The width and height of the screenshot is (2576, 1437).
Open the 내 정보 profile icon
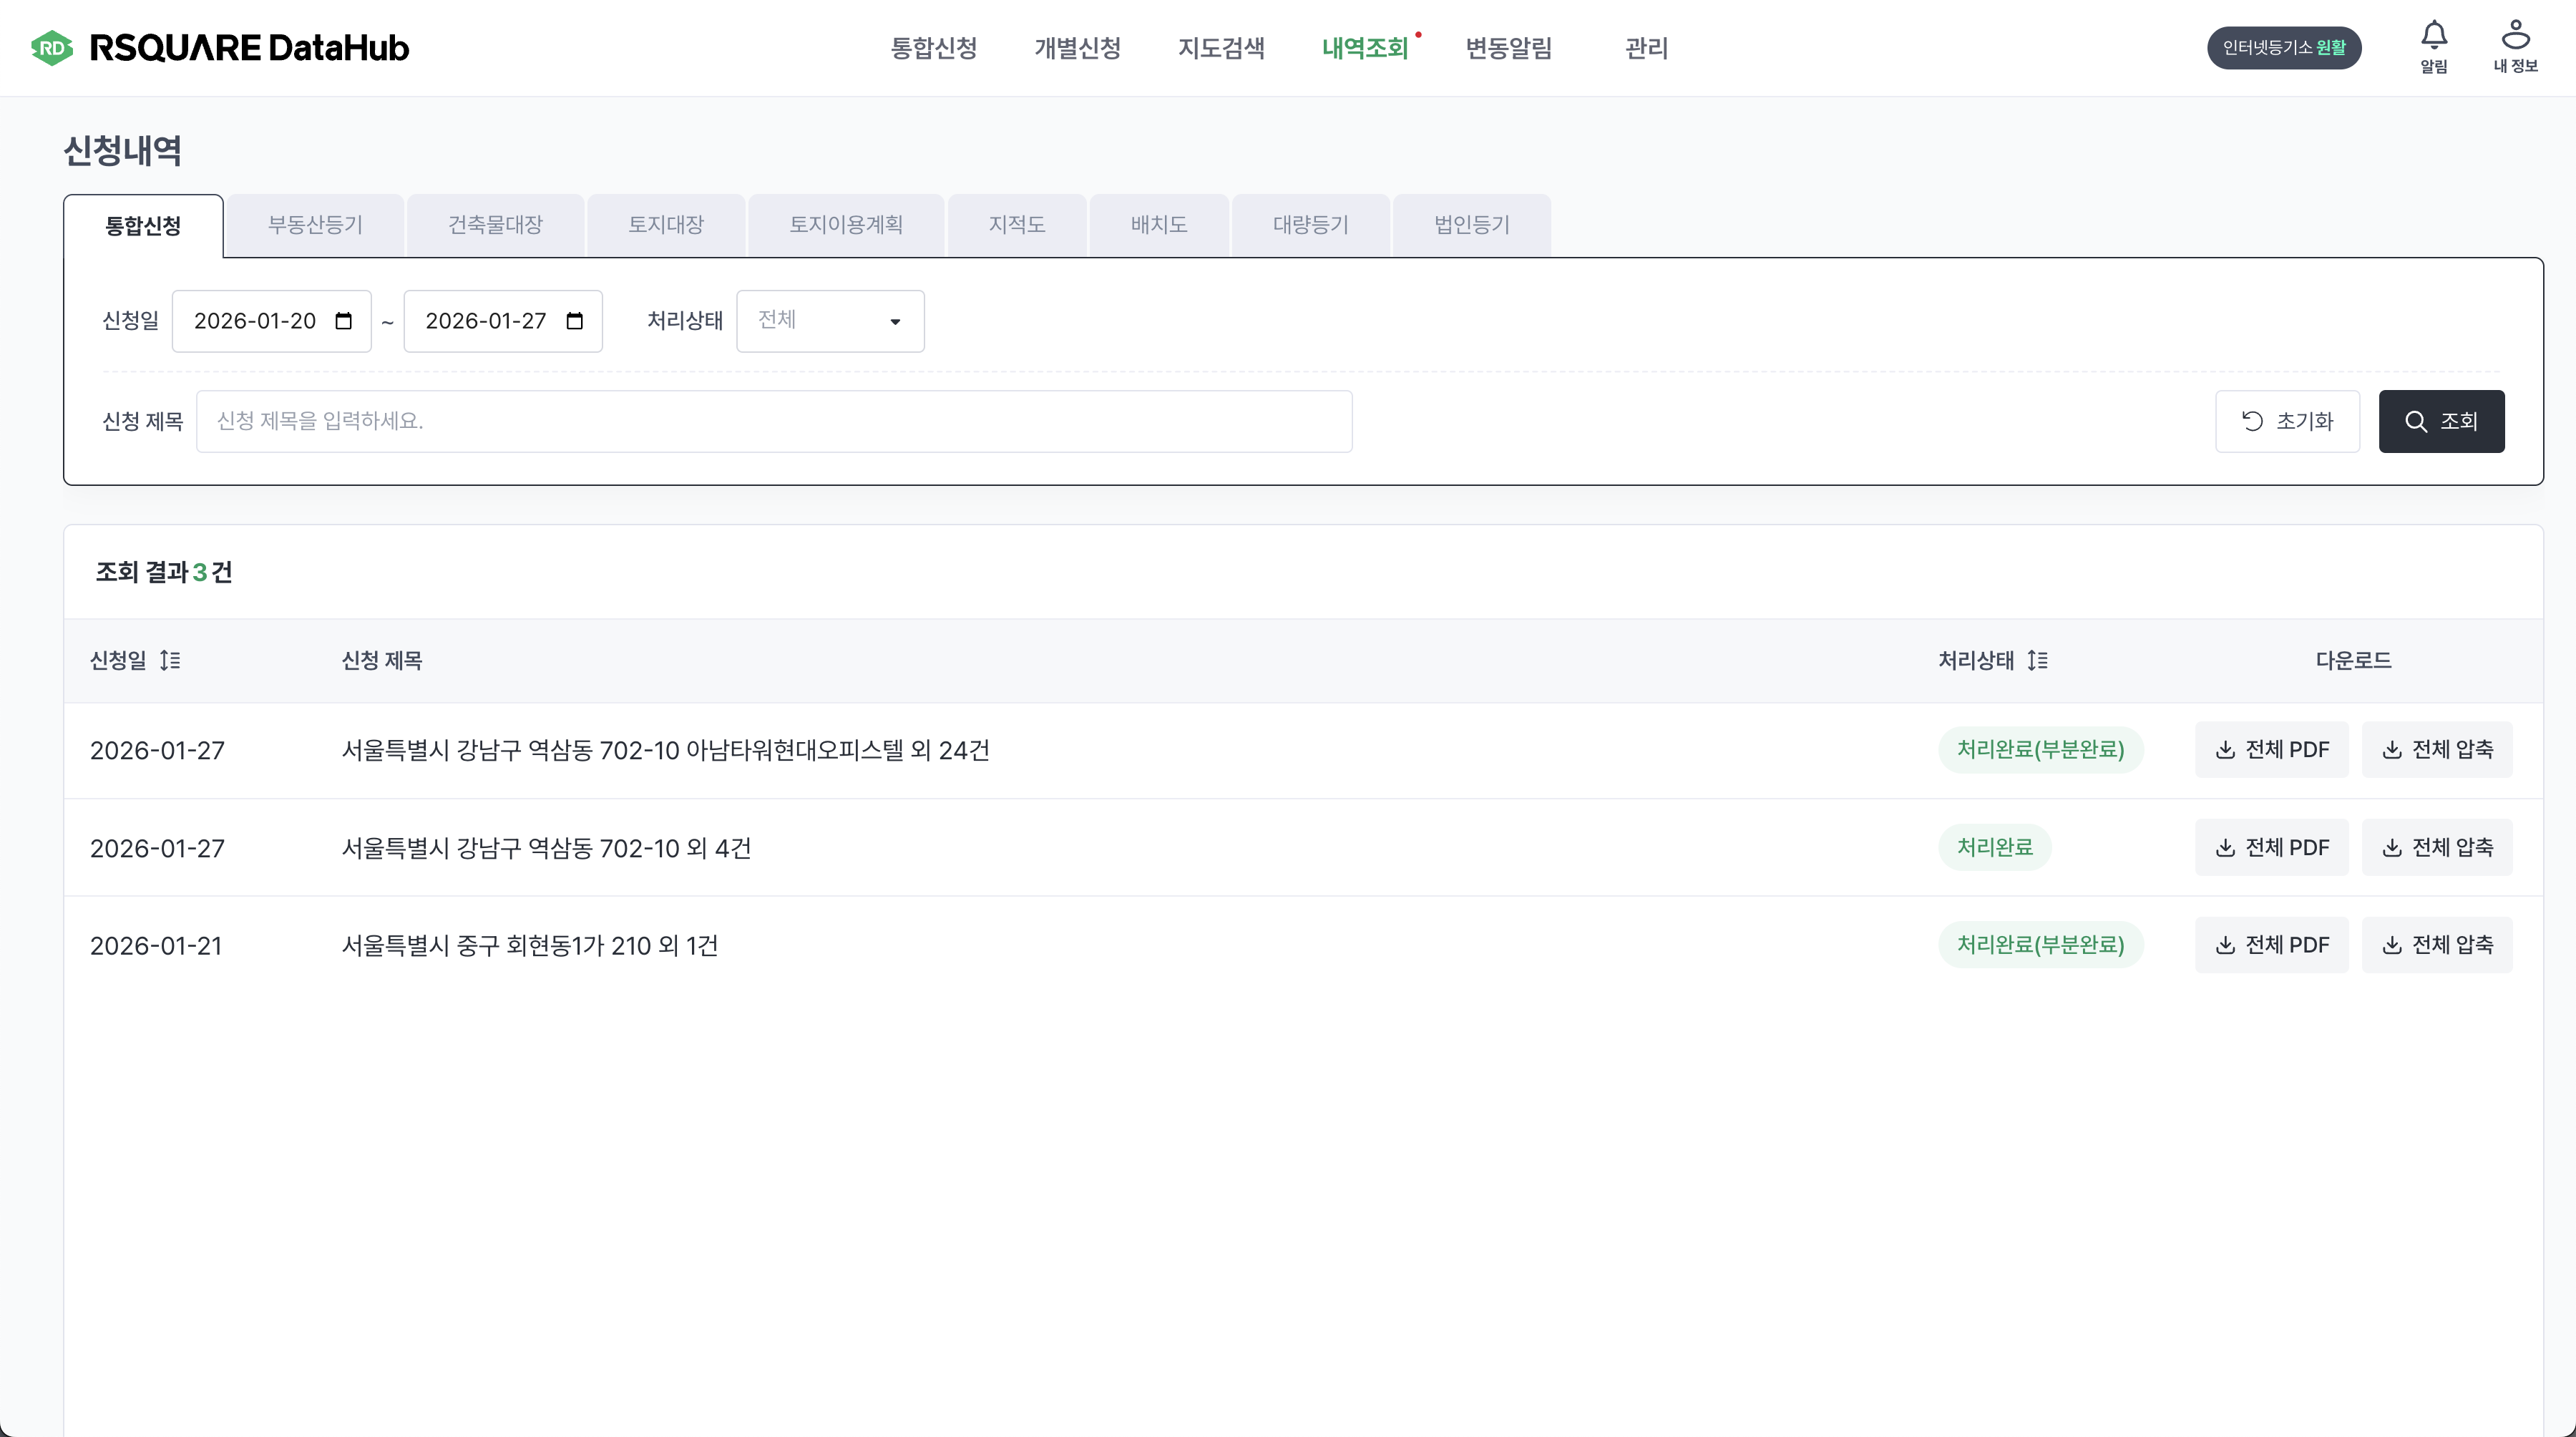click(2515, 37)
